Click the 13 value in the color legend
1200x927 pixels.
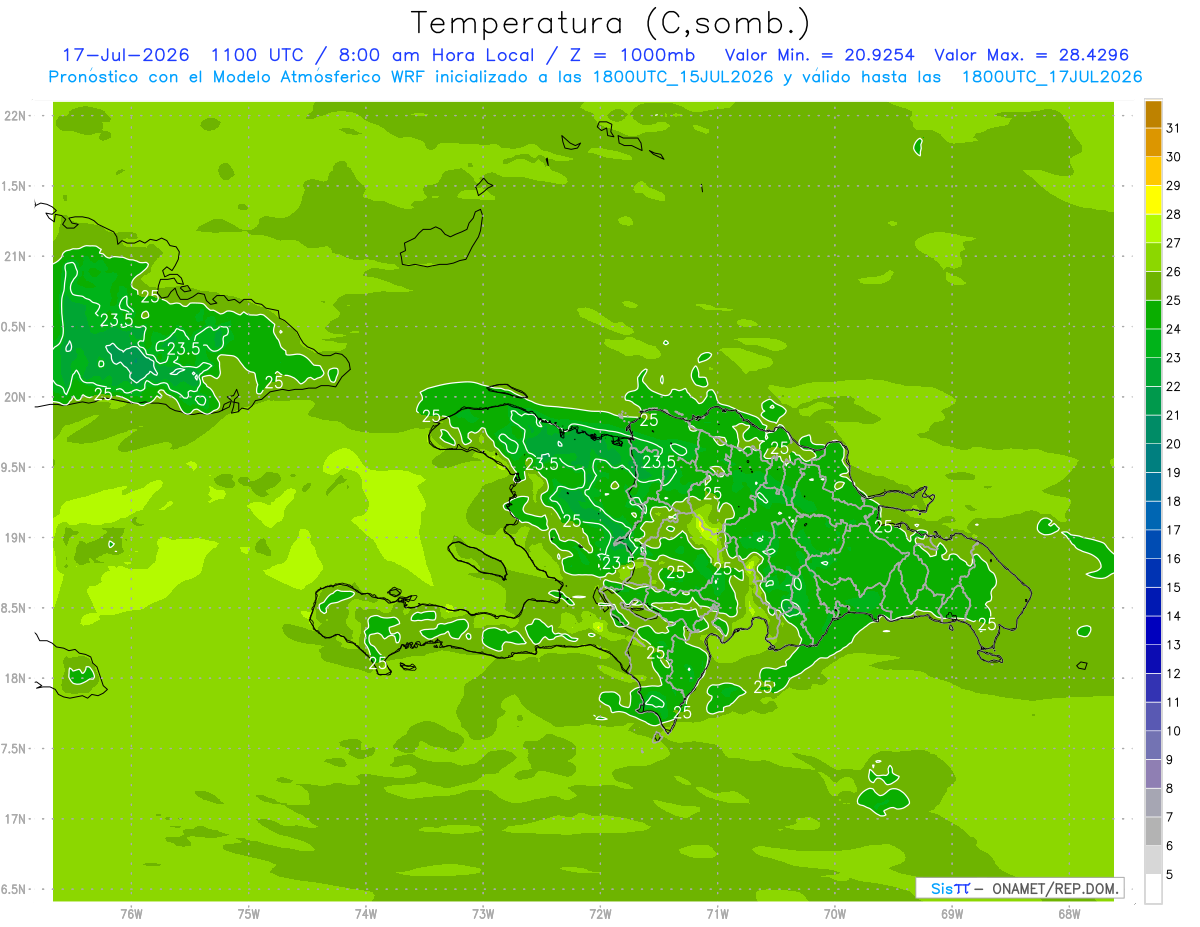[x=1174, y=645]
